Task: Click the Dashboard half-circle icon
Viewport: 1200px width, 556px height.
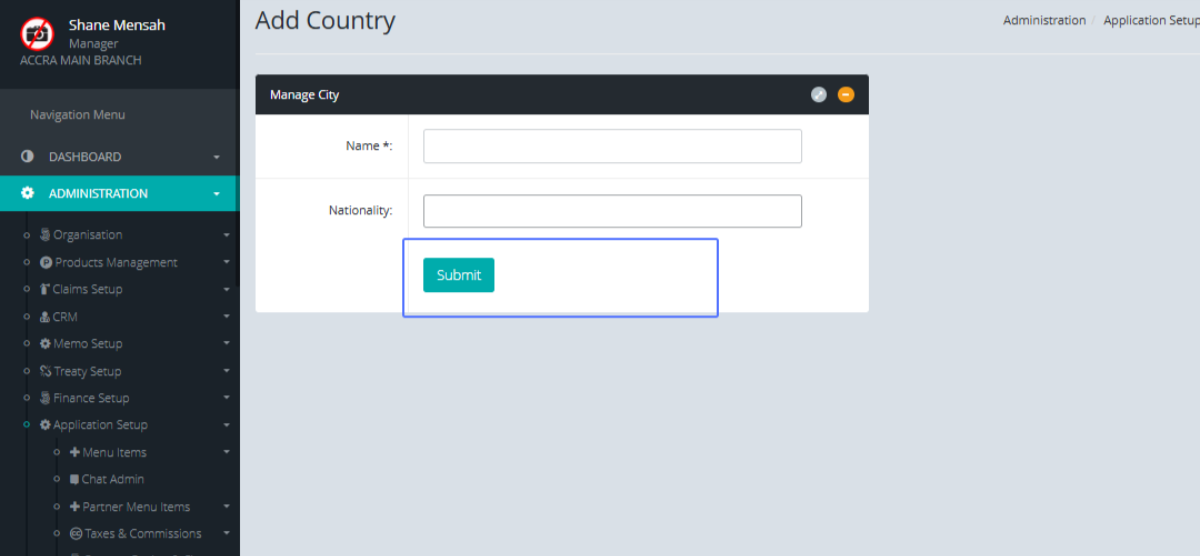Action: pyautogui.click(x=27, y=157)
